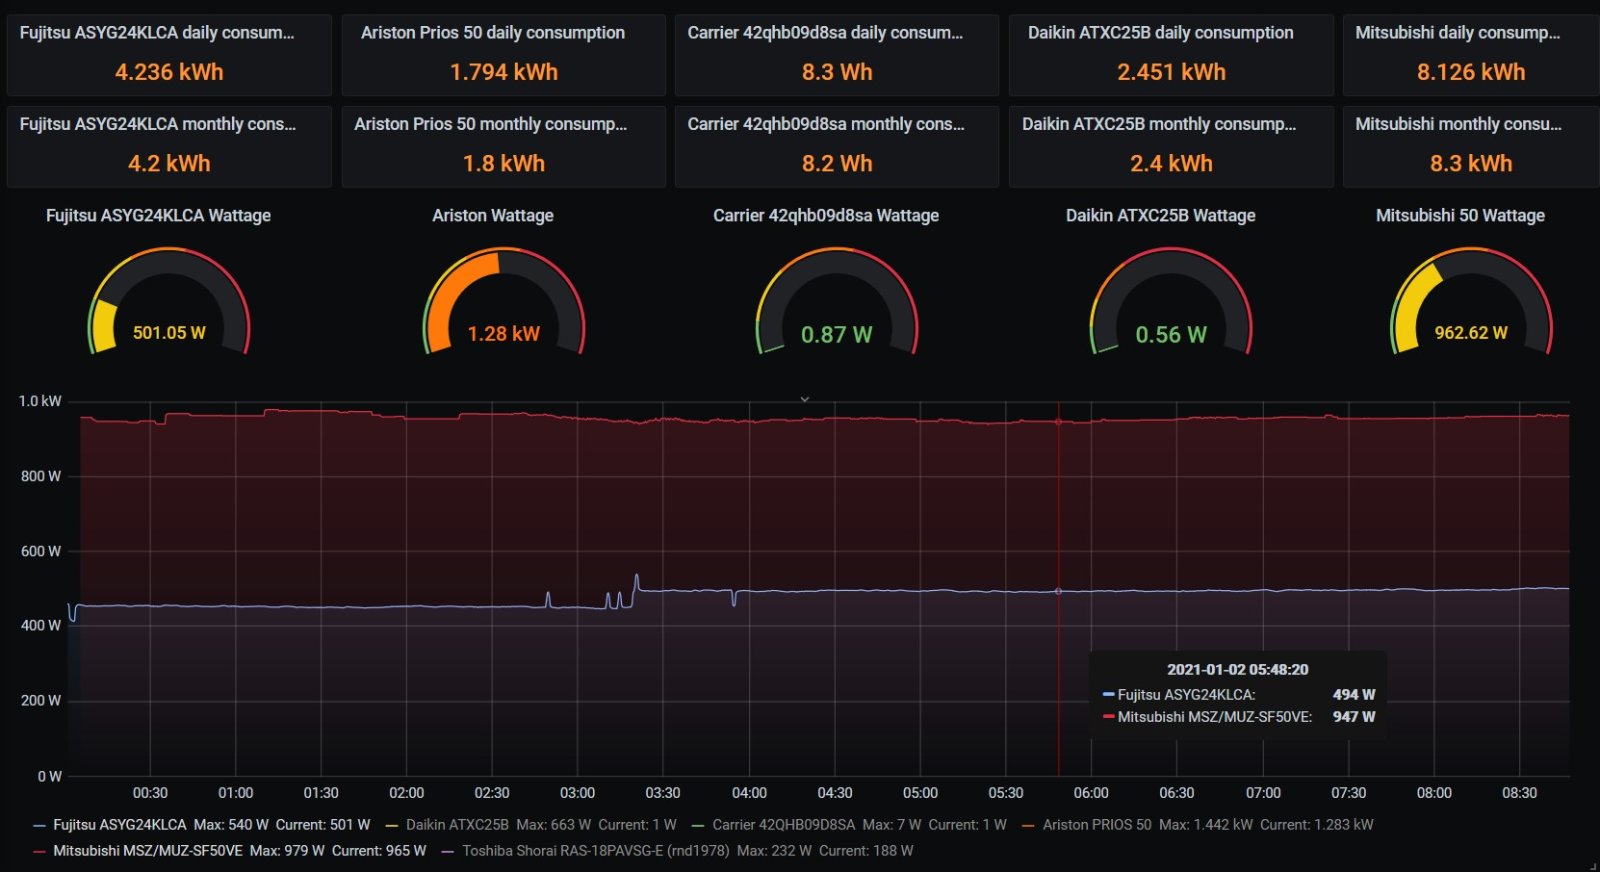Open the Mitsubishi 50 Wattage gauge title menu

(1460, 215)
